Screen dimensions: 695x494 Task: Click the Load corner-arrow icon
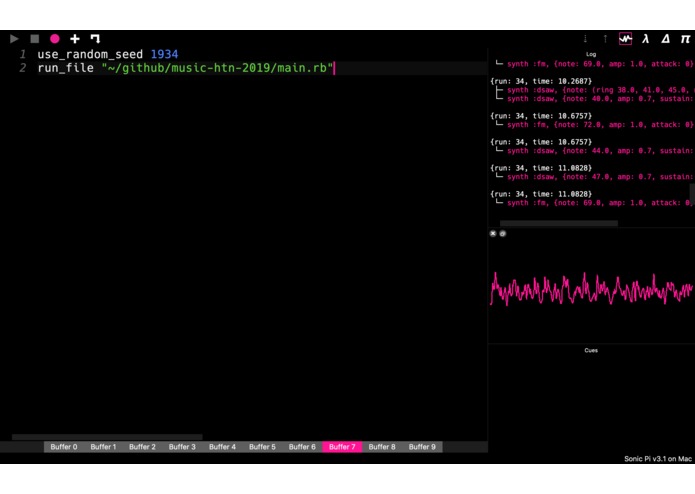point(95,39)
